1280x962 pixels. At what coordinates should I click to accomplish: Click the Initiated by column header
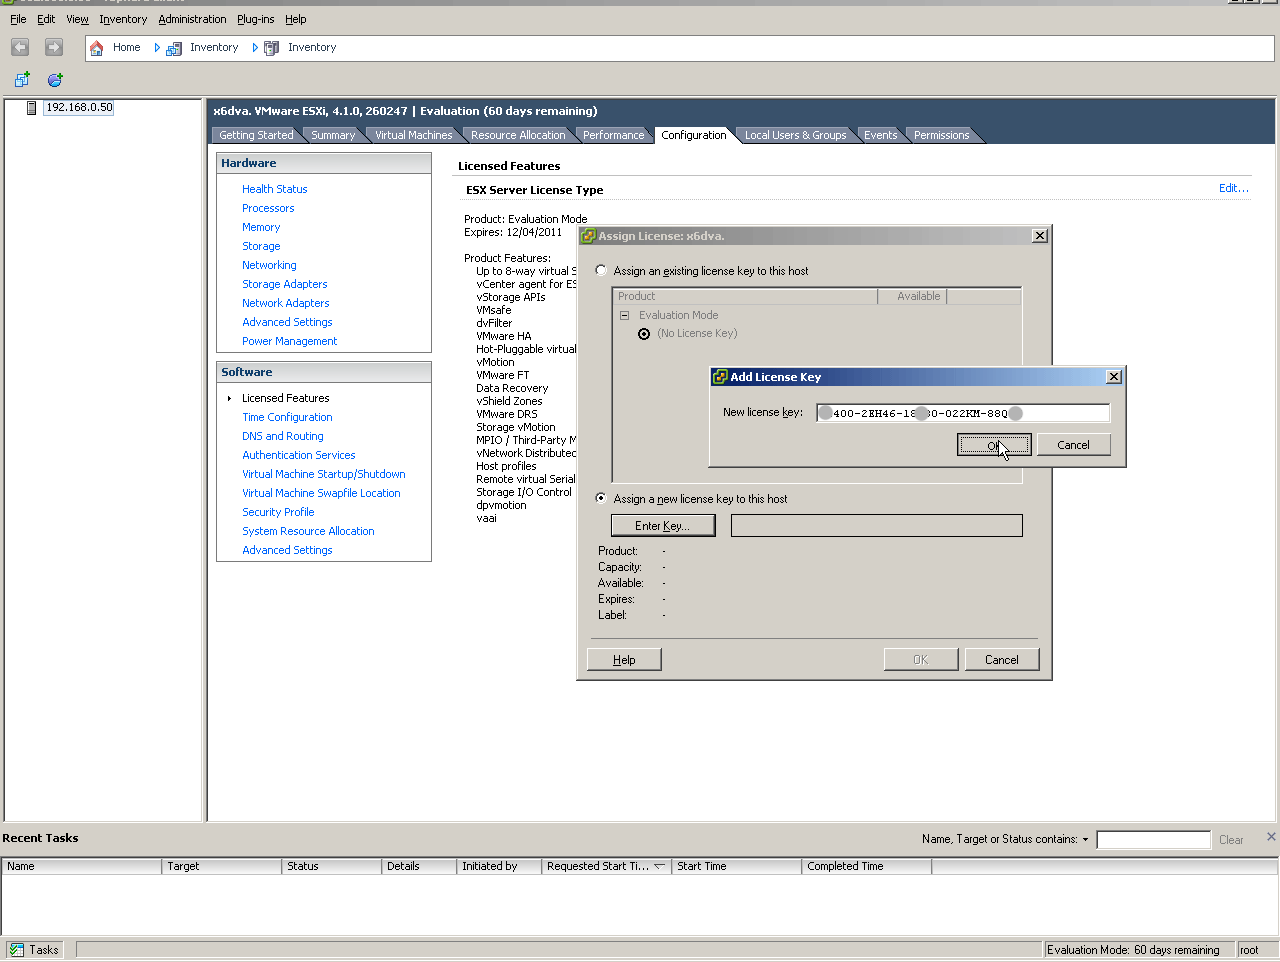[499, 866]
